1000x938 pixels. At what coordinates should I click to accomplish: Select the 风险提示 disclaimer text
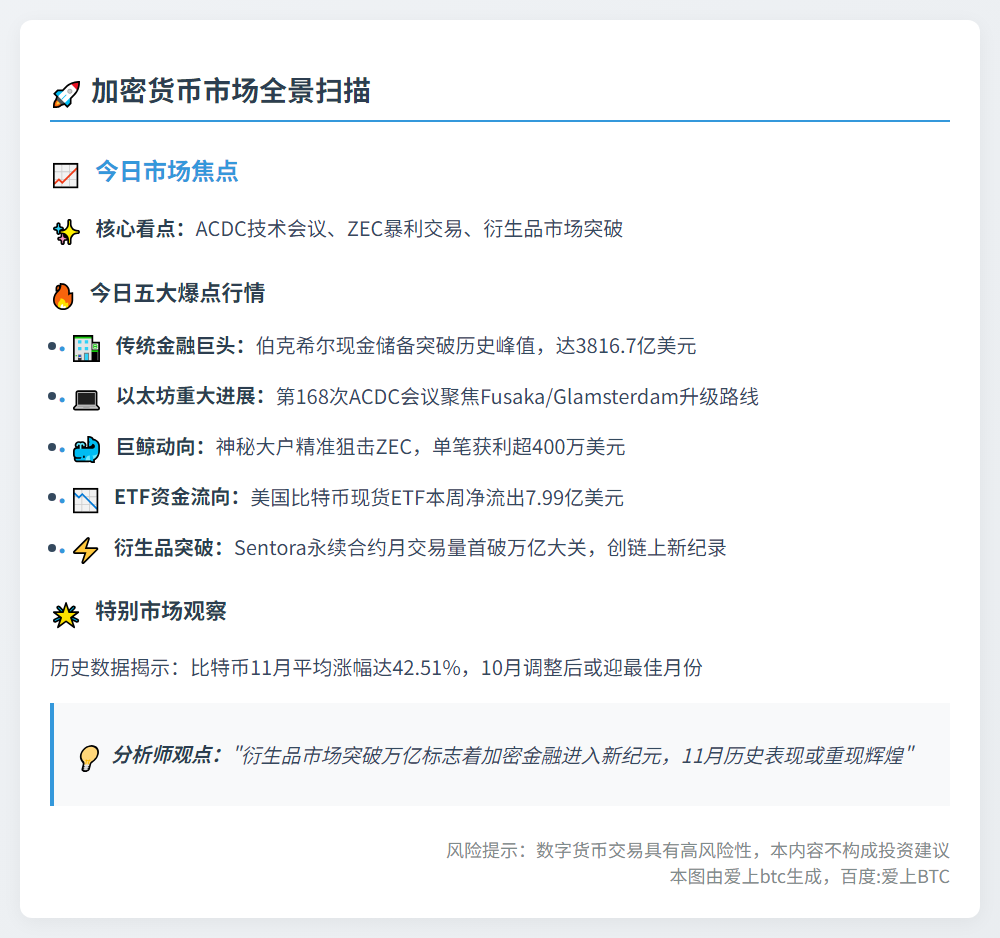[x=698, y=851]
